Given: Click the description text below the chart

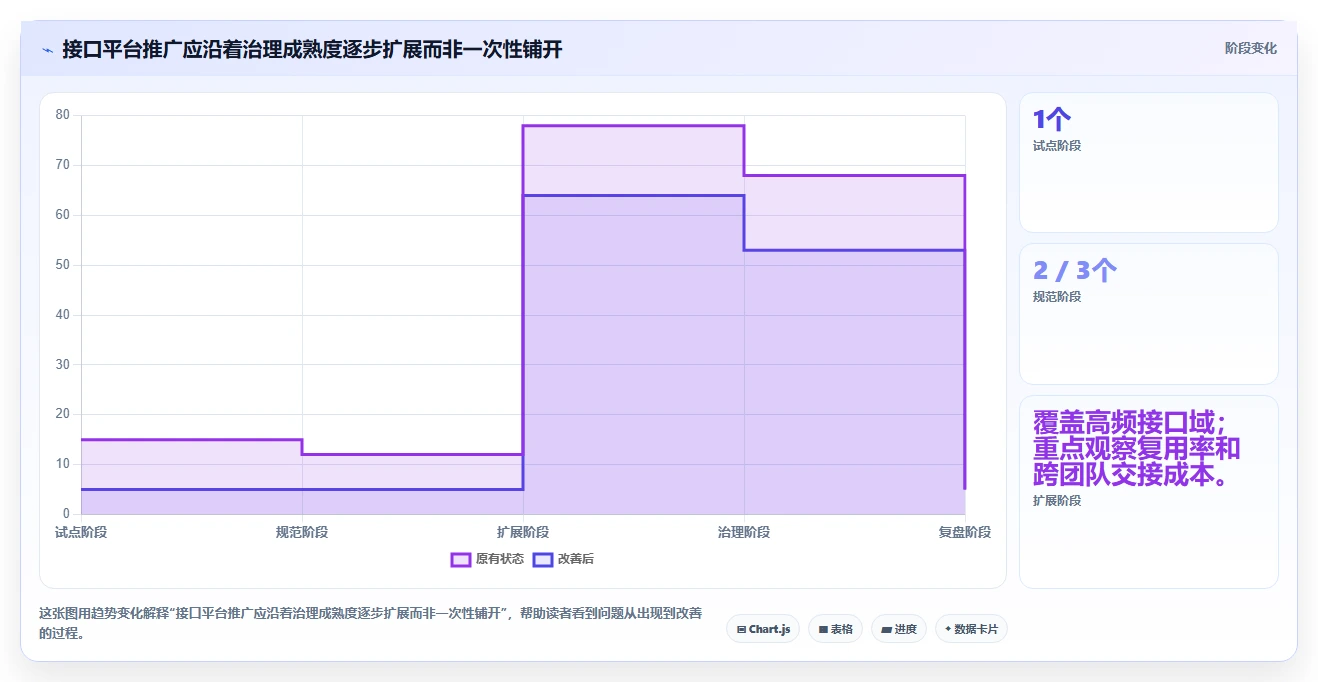Looking at the screenshot, I should (x=370, y=623).
